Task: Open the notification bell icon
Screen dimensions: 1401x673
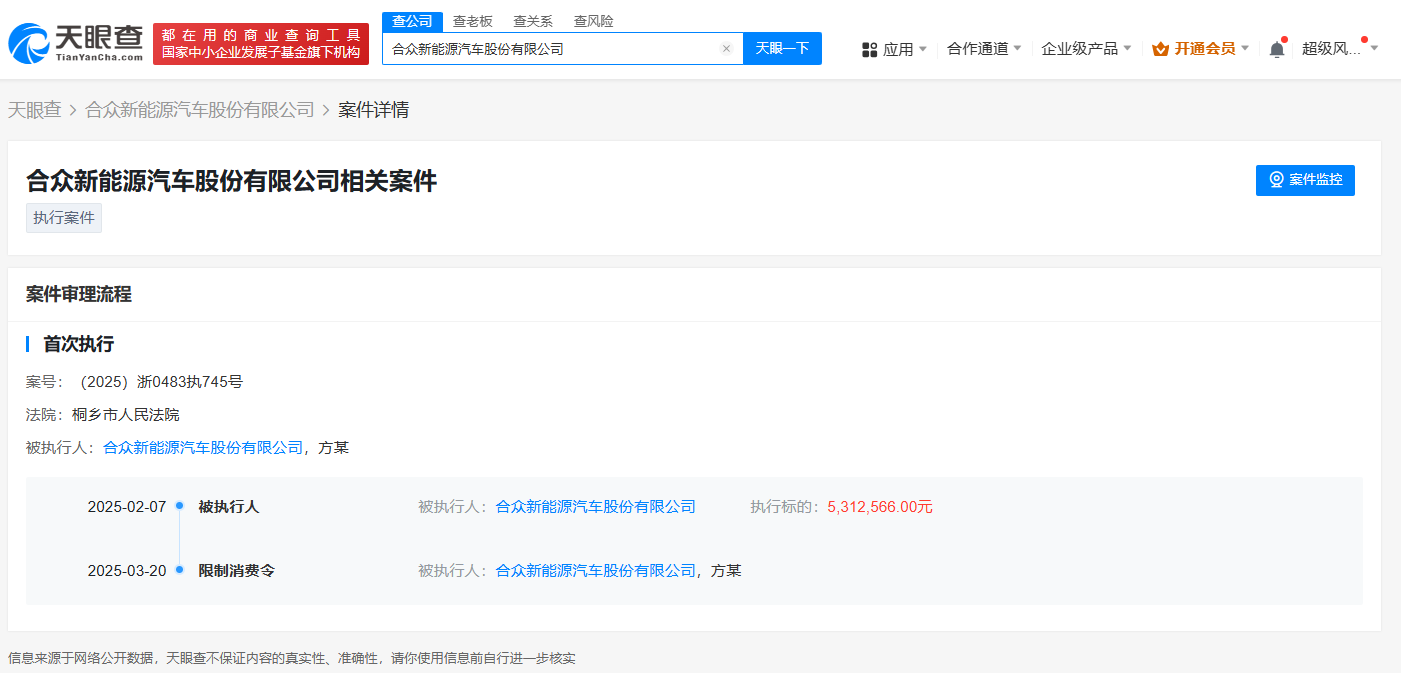Action: pos(1277,49)
